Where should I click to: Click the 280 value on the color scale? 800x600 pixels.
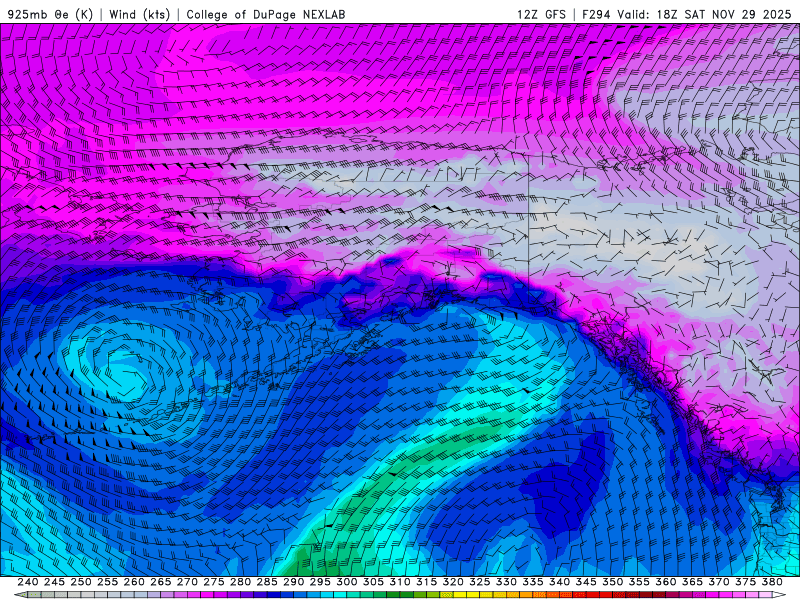pos(240,582)
